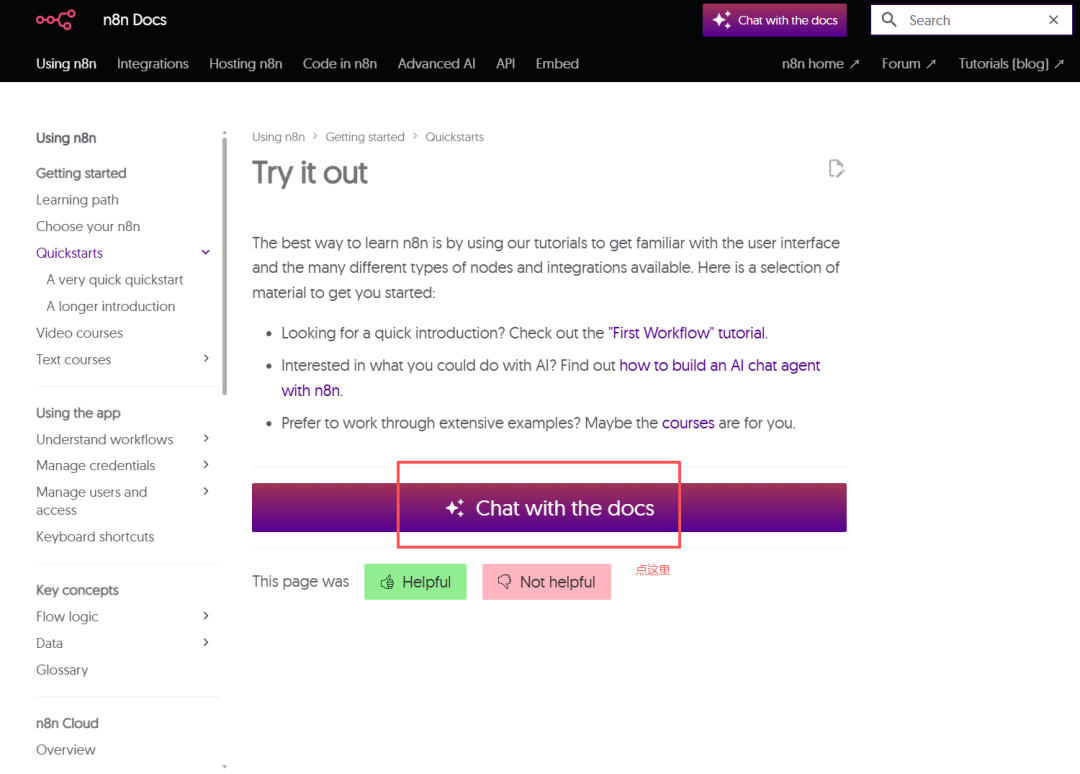Expand the Flow logic section
1080x774 pixels.
pos(206,616)
